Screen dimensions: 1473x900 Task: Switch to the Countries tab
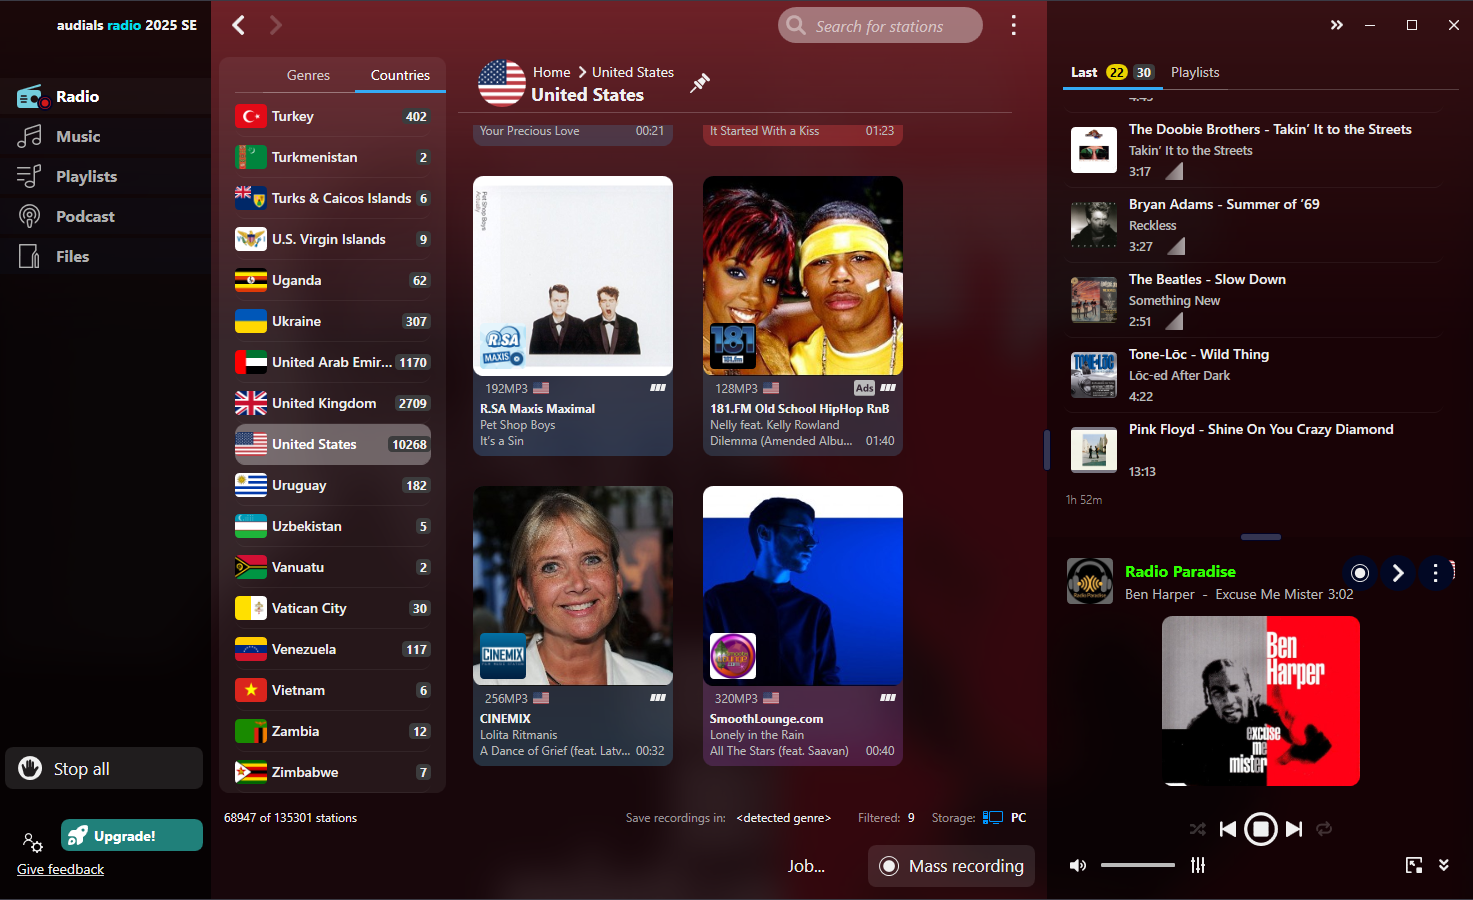coord(400,75)
